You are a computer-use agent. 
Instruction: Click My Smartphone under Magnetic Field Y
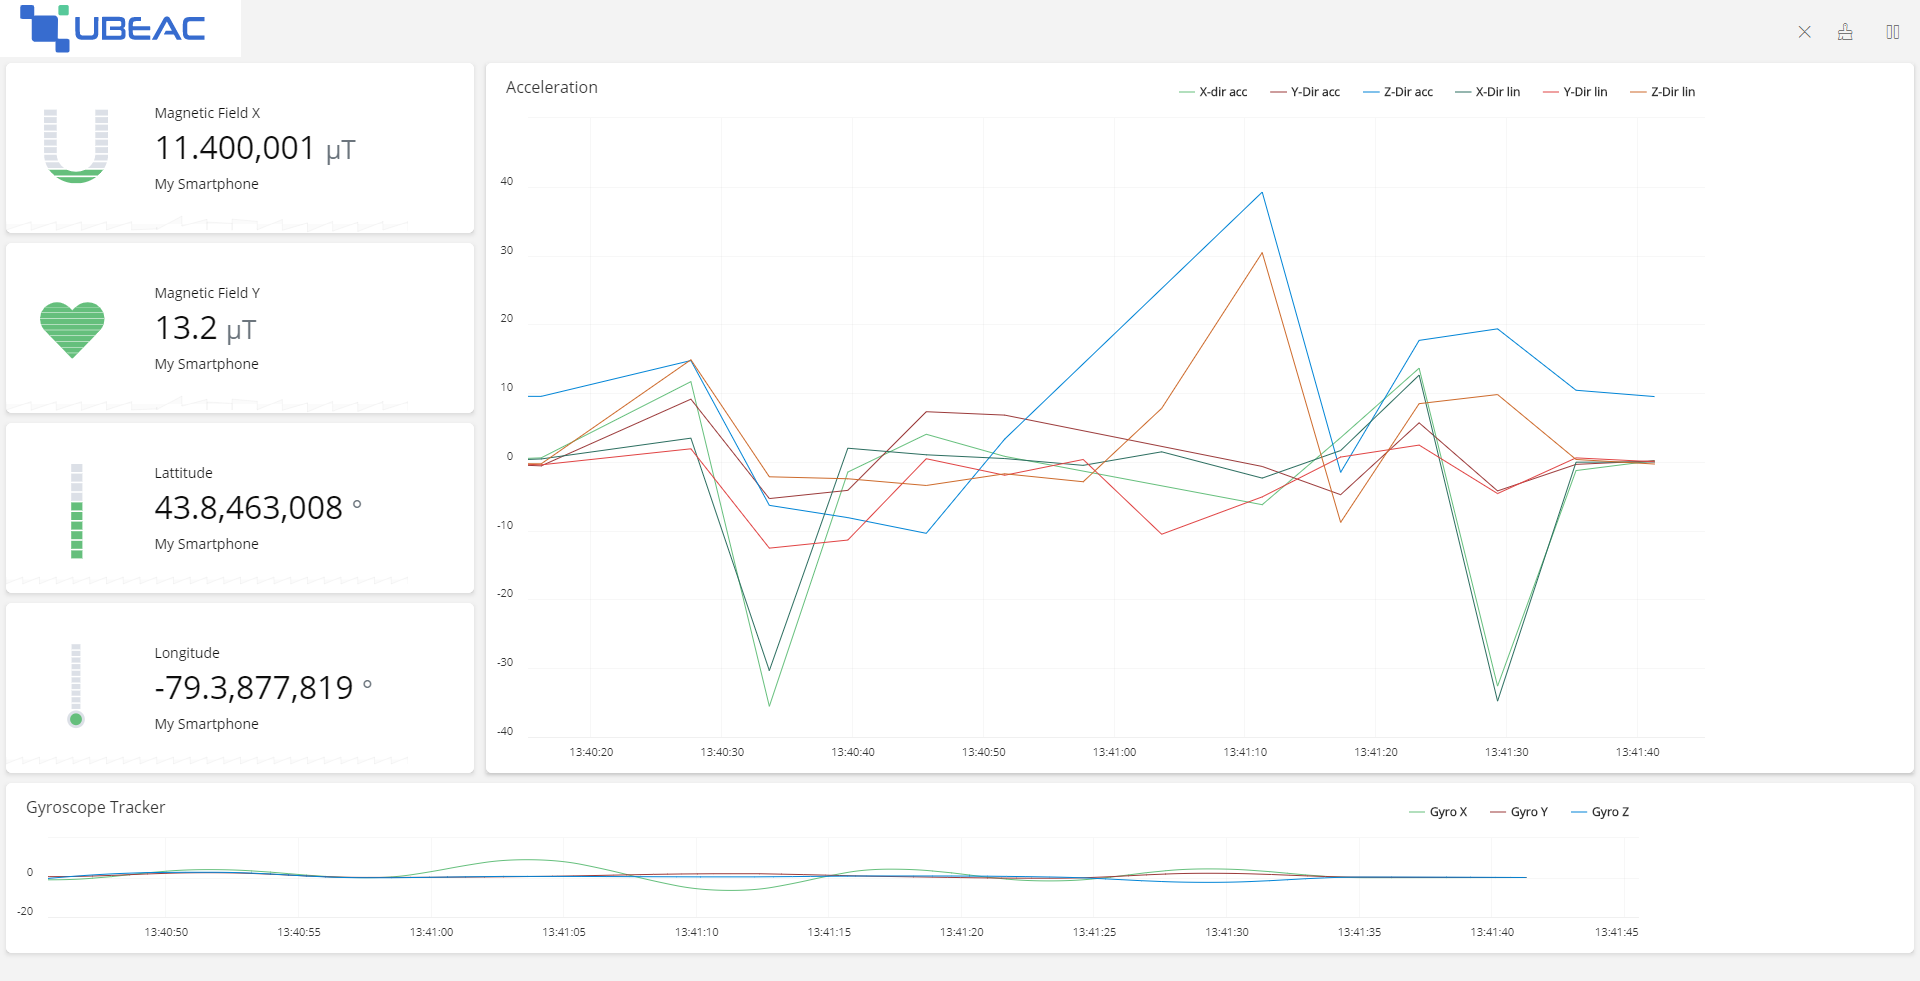pyautogui.click(x=206, y=364)
